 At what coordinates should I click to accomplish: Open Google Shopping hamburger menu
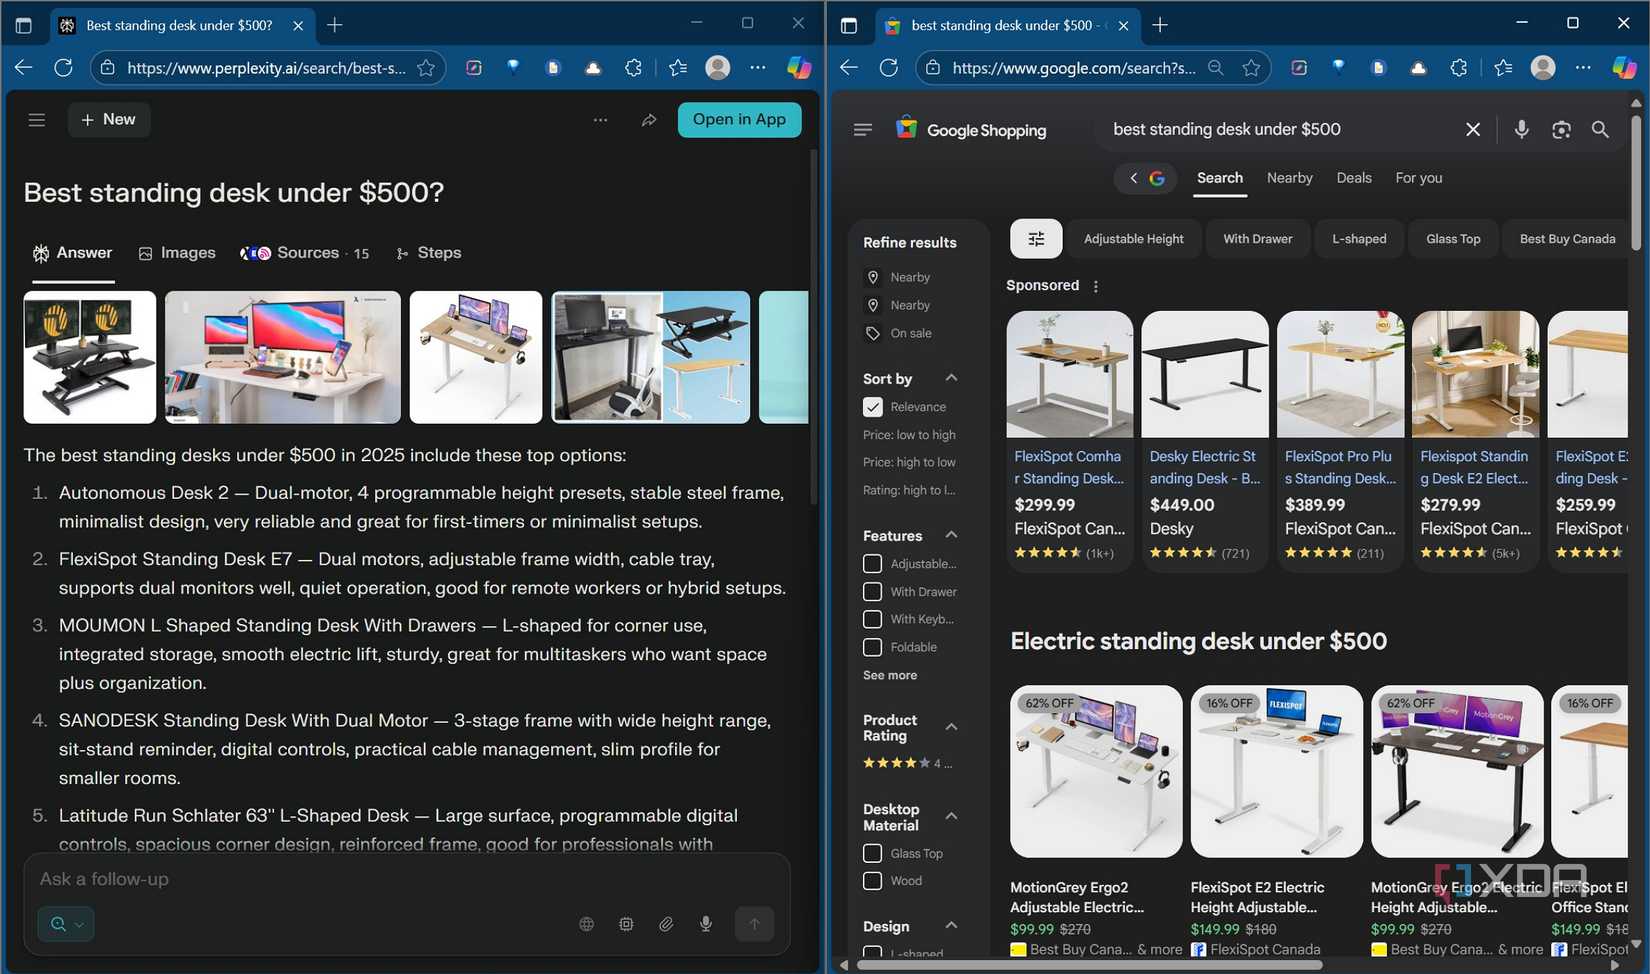point(863,130)
